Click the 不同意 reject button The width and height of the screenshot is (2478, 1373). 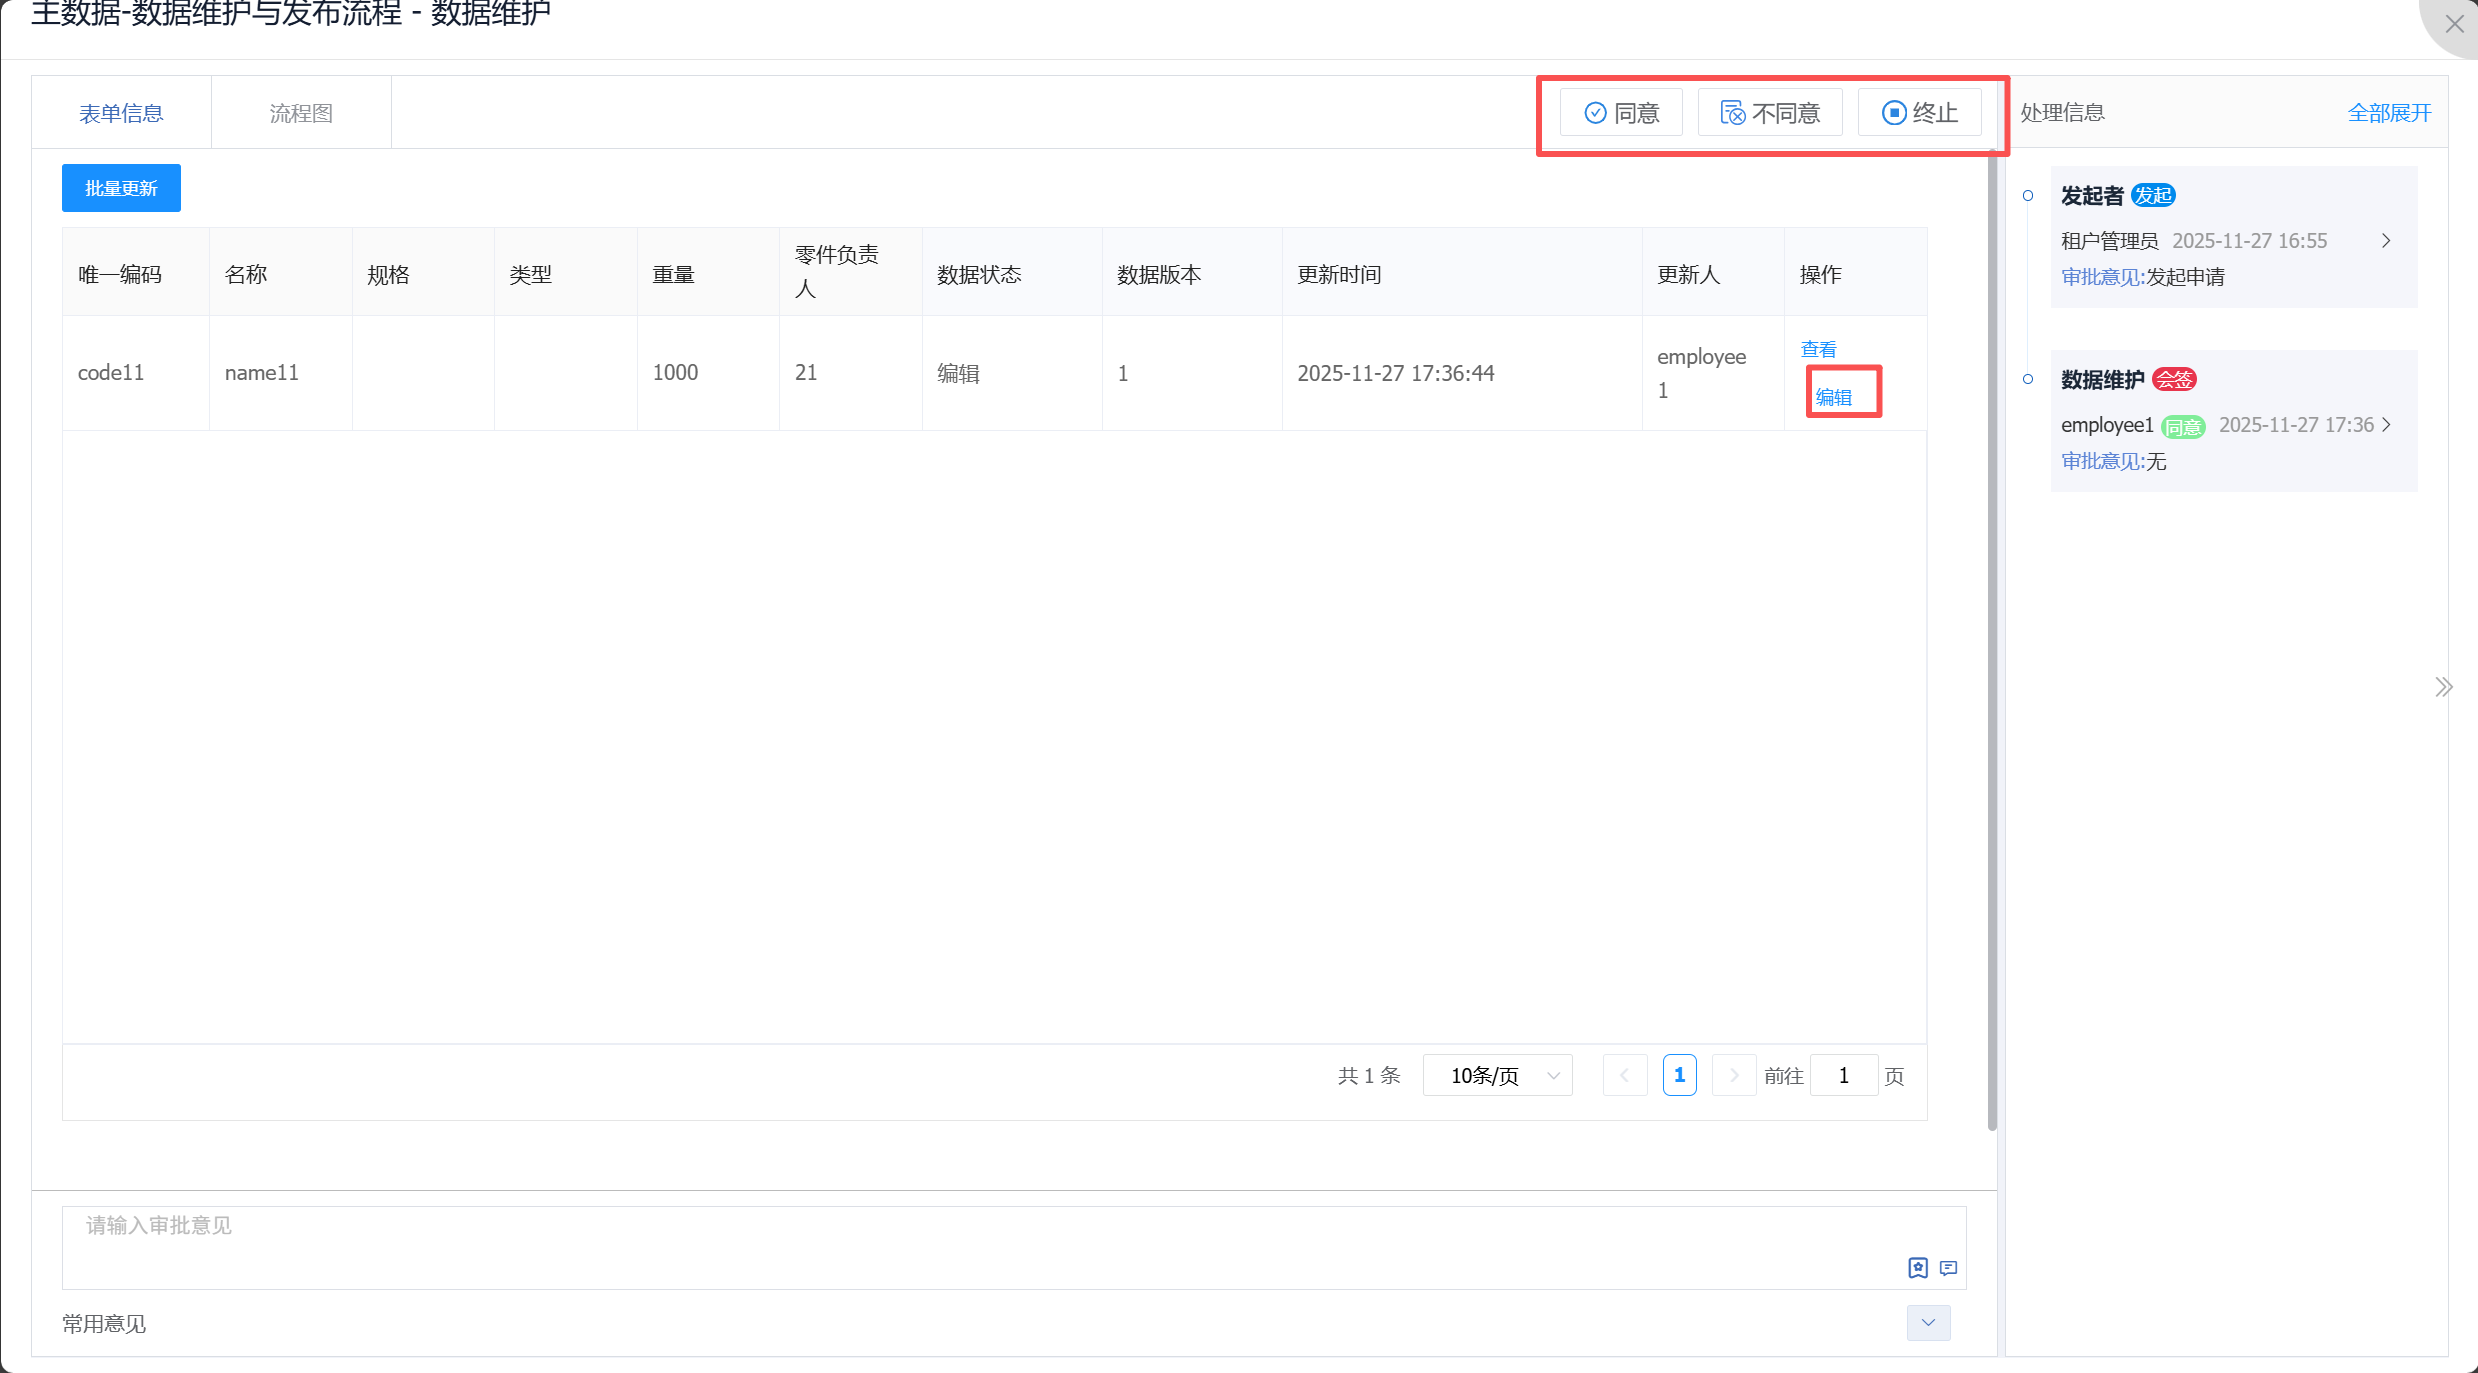tap(1769, 113)
